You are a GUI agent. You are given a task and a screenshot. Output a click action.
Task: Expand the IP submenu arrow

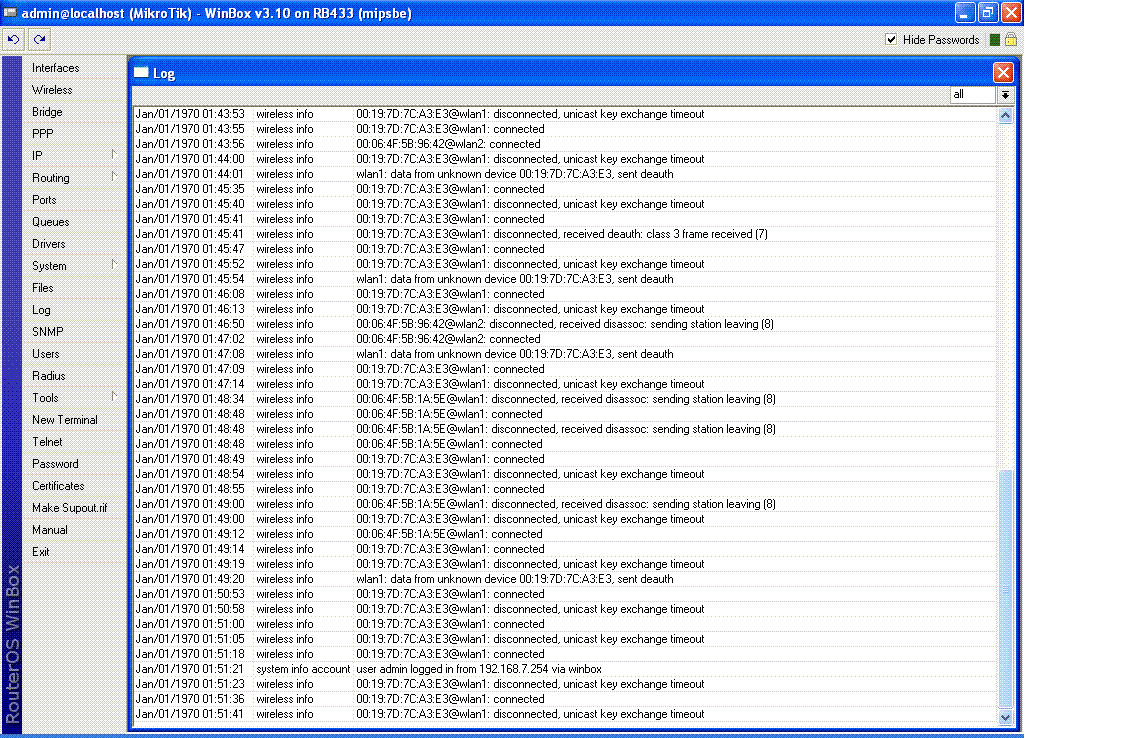coord(114,155)
